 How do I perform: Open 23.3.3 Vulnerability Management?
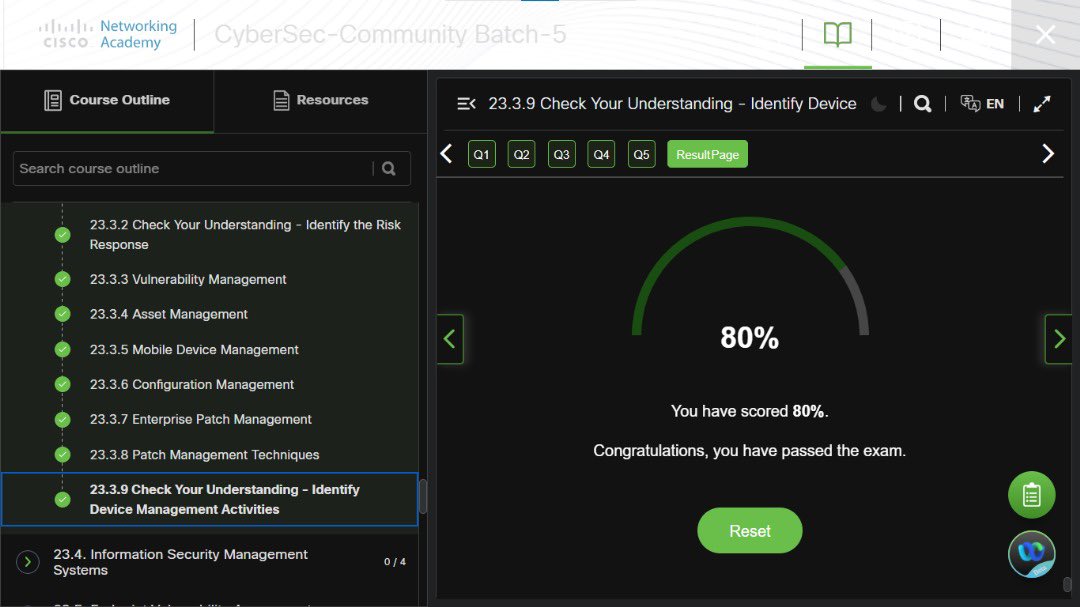point(188,279)
